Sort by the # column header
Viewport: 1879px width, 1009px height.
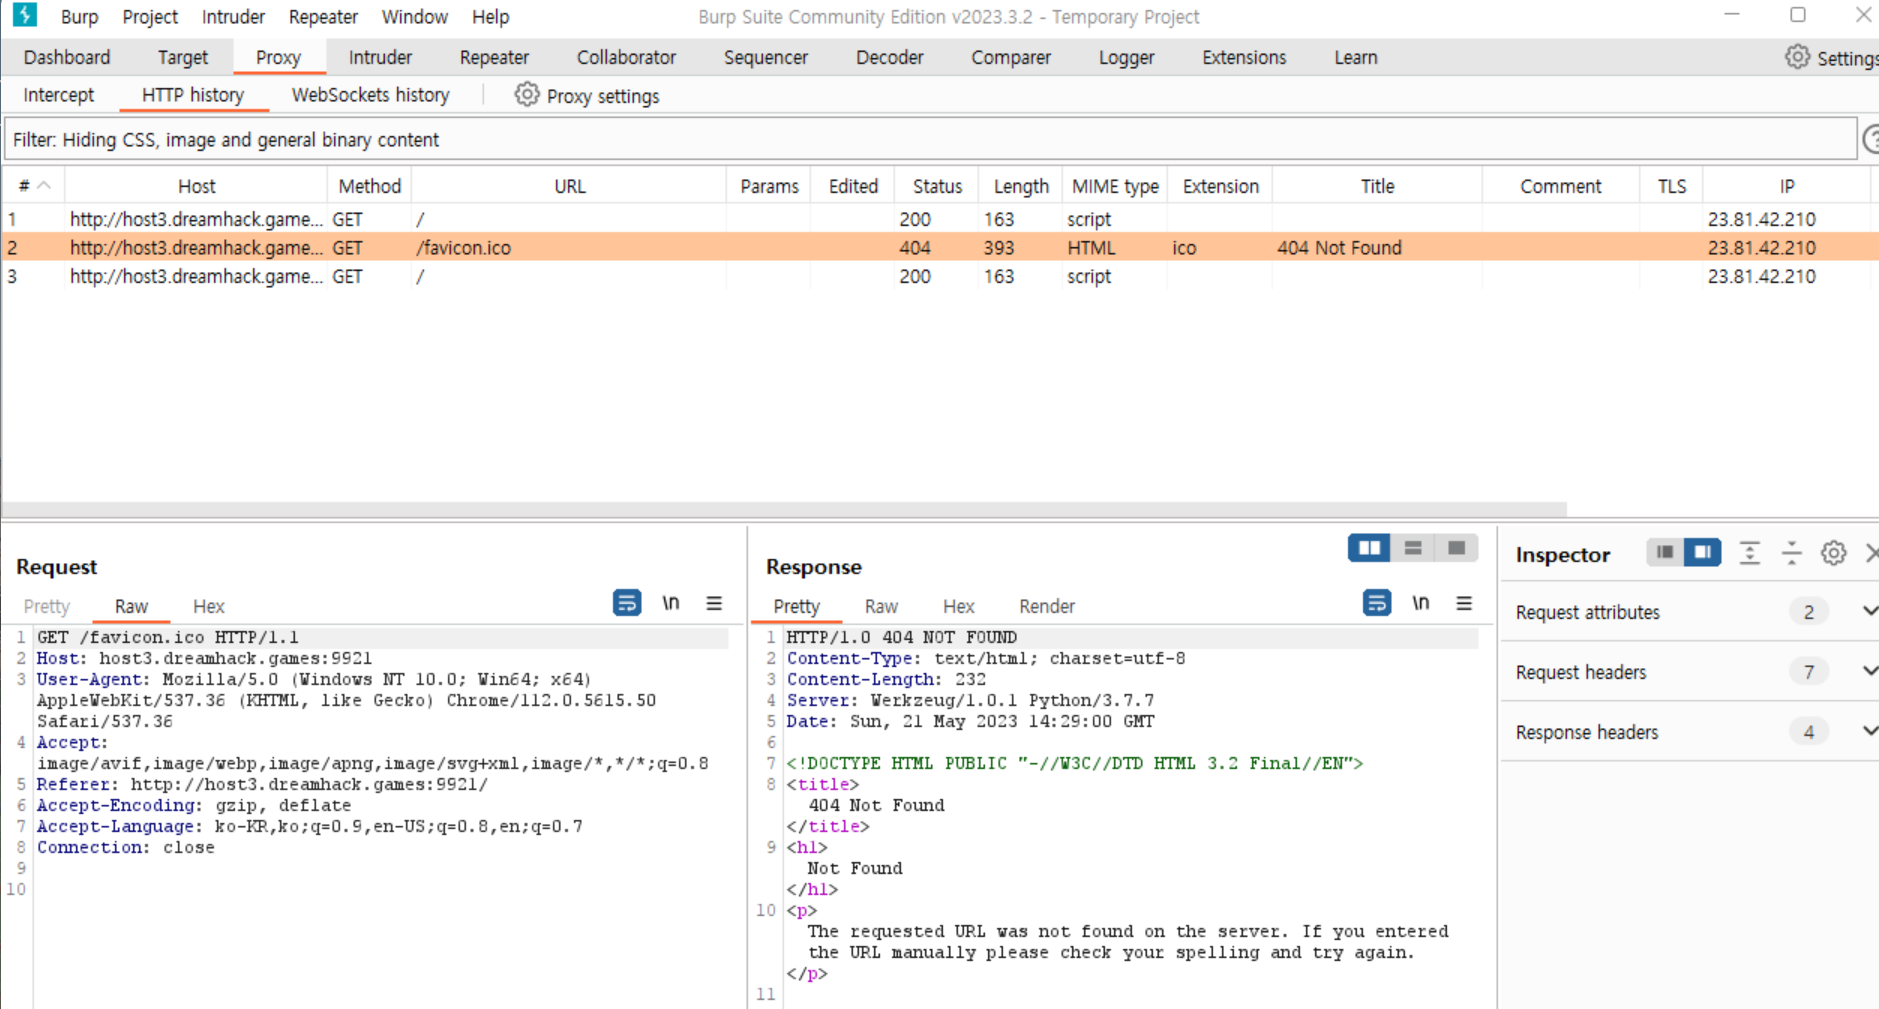pos(33,186)
